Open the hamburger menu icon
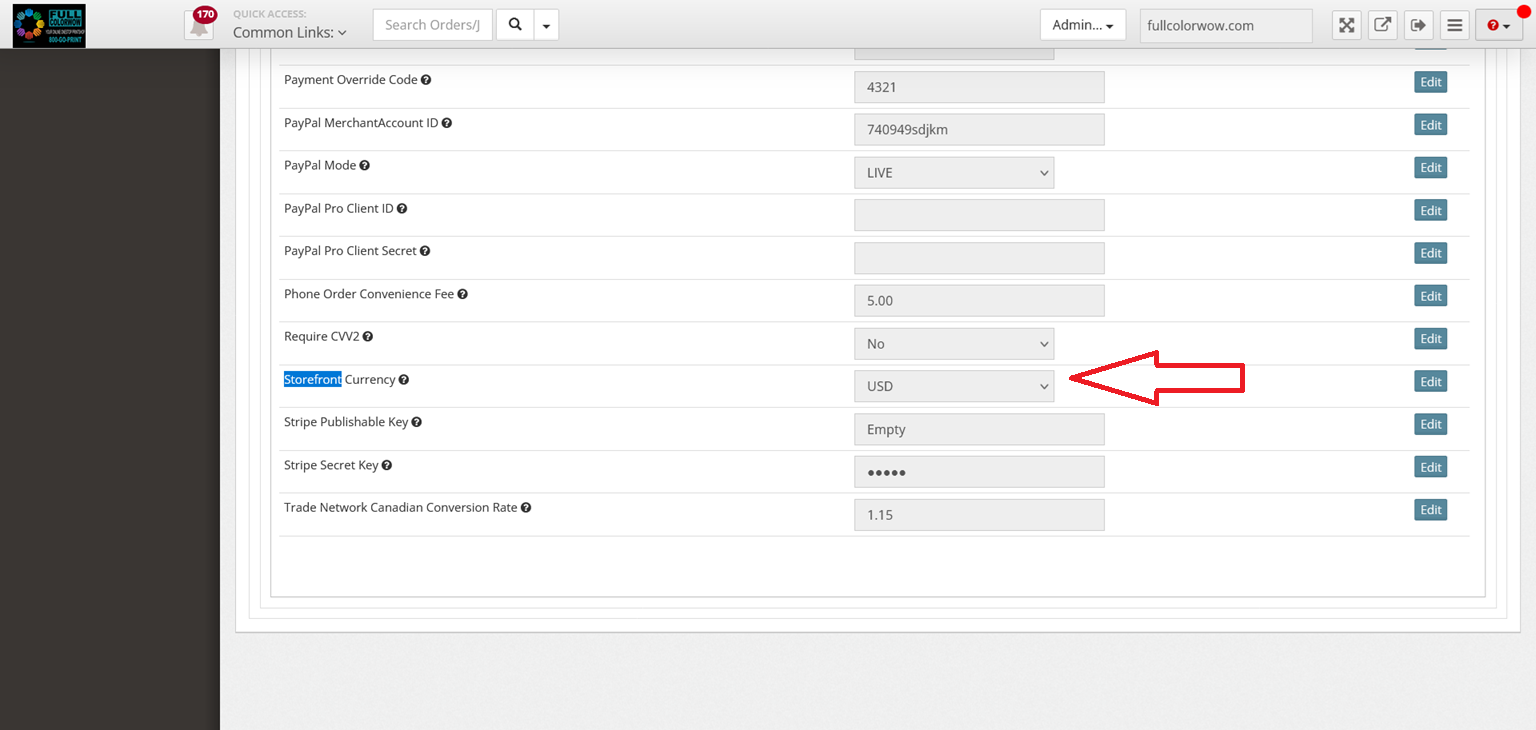 [x=1455, y=25]
